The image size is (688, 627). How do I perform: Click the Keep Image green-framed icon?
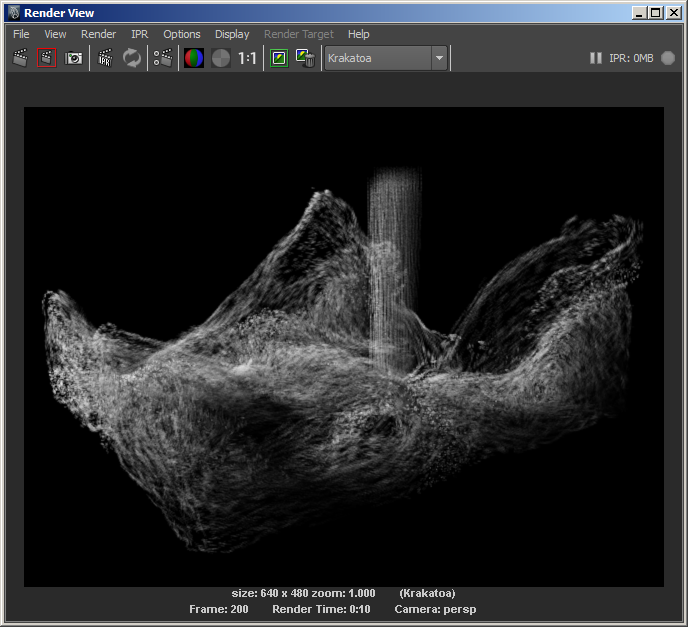(x=279, y=58)
